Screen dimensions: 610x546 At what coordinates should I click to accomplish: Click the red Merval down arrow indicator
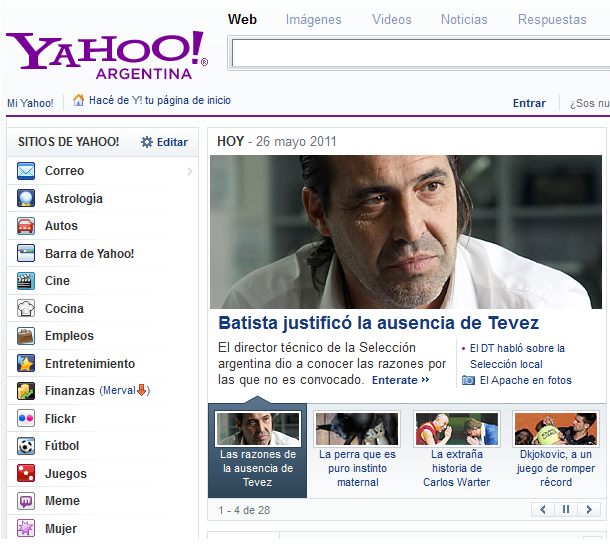[142, 390]
